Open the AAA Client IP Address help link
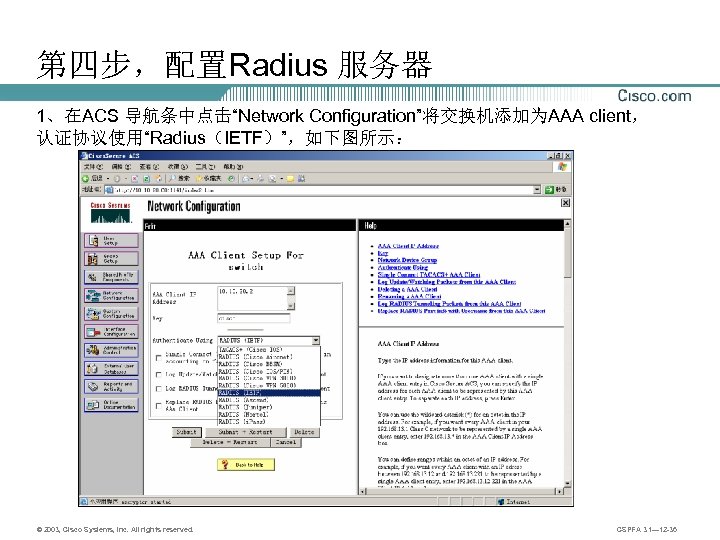The height and width of the screenshot is (540, 720). click(x=408, y=246)
